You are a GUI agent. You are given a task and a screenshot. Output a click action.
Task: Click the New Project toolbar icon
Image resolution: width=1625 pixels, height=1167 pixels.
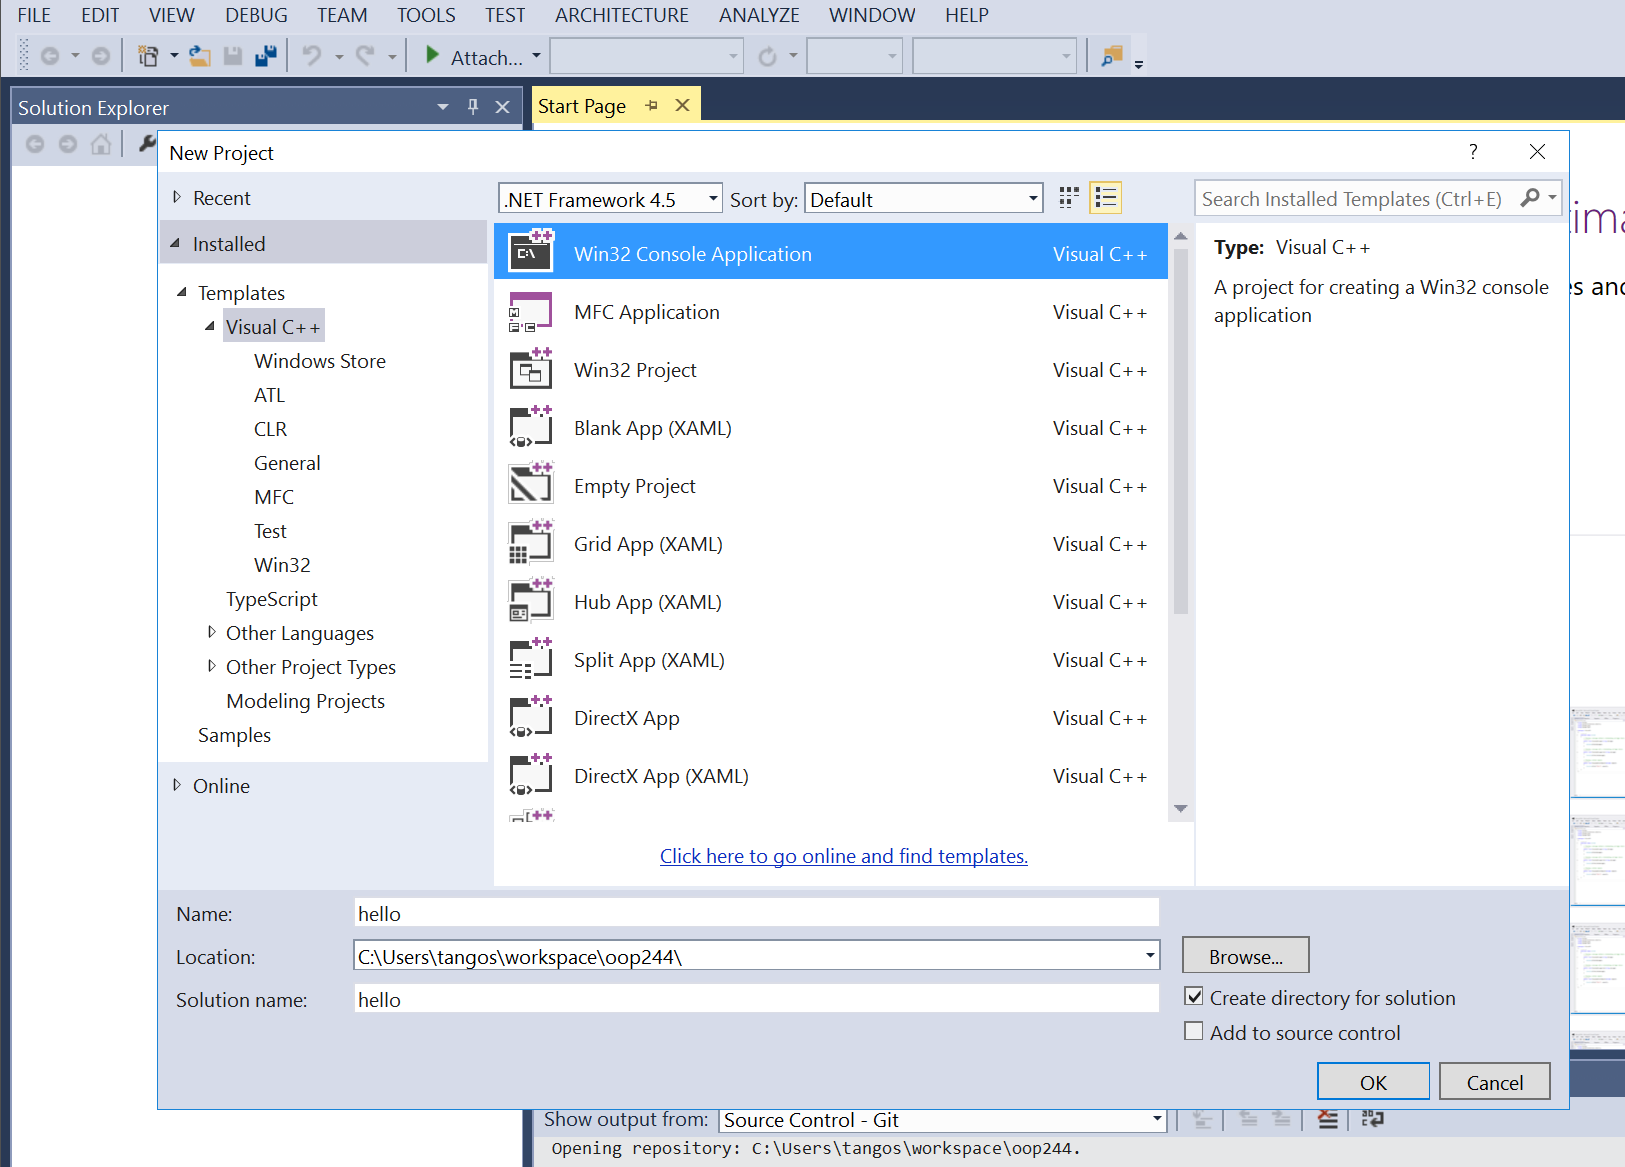point(148,56)
